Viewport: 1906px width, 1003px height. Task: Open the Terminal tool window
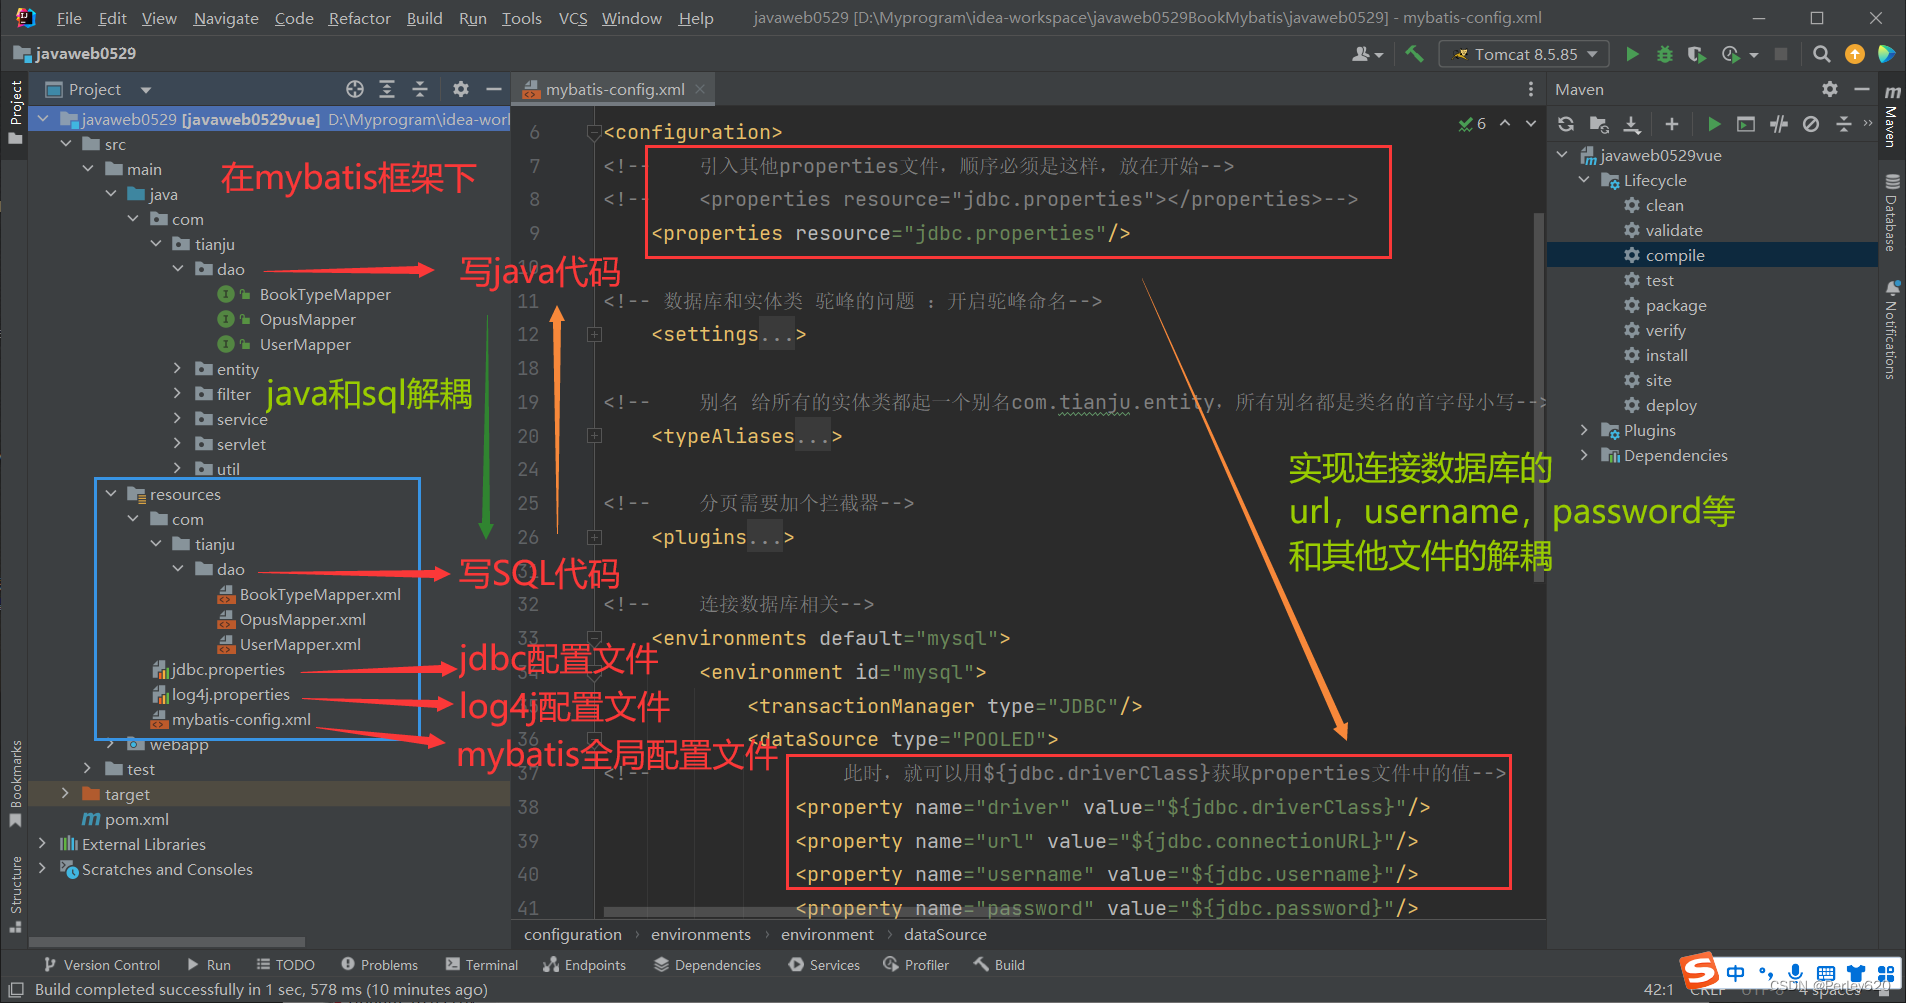point(482,965)
